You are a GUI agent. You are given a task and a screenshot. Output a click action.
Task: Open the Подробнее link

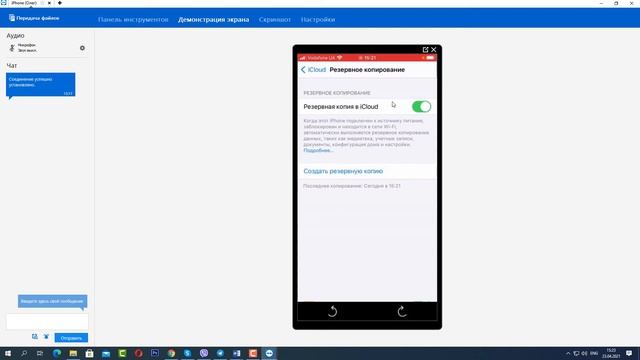tap(318, 150)
